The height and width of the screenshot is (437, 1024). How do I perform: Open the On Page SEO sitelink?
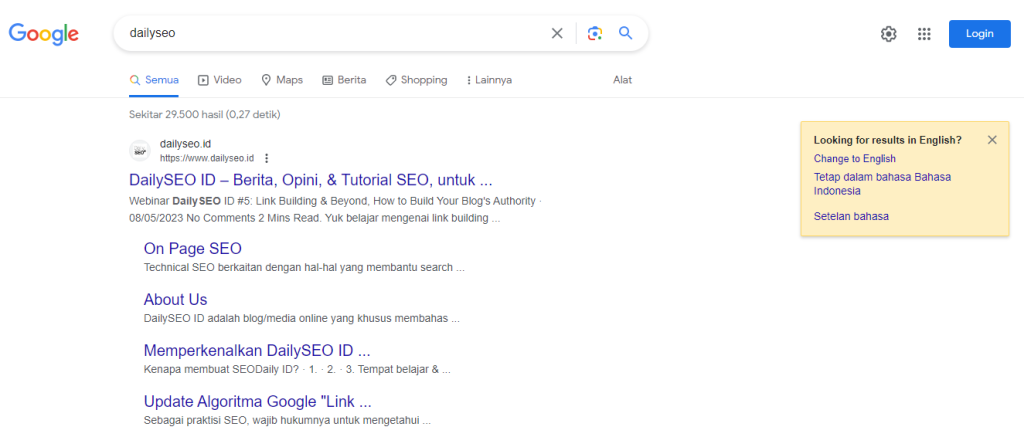193,249
